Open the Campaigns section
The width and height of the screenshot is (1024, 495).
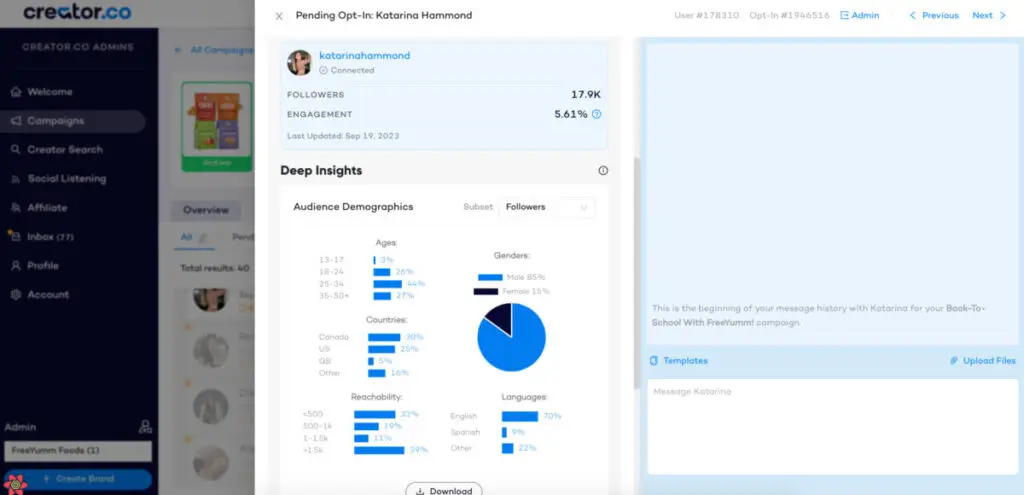coord(55,121)
